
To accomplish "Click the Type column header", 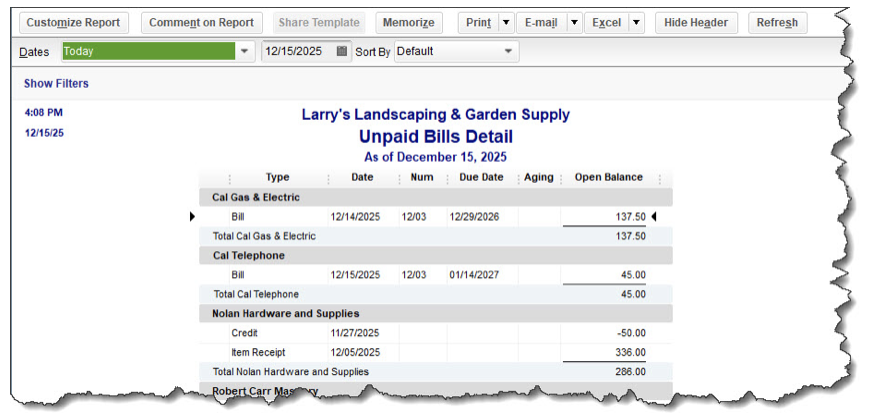I will [277, 178].
